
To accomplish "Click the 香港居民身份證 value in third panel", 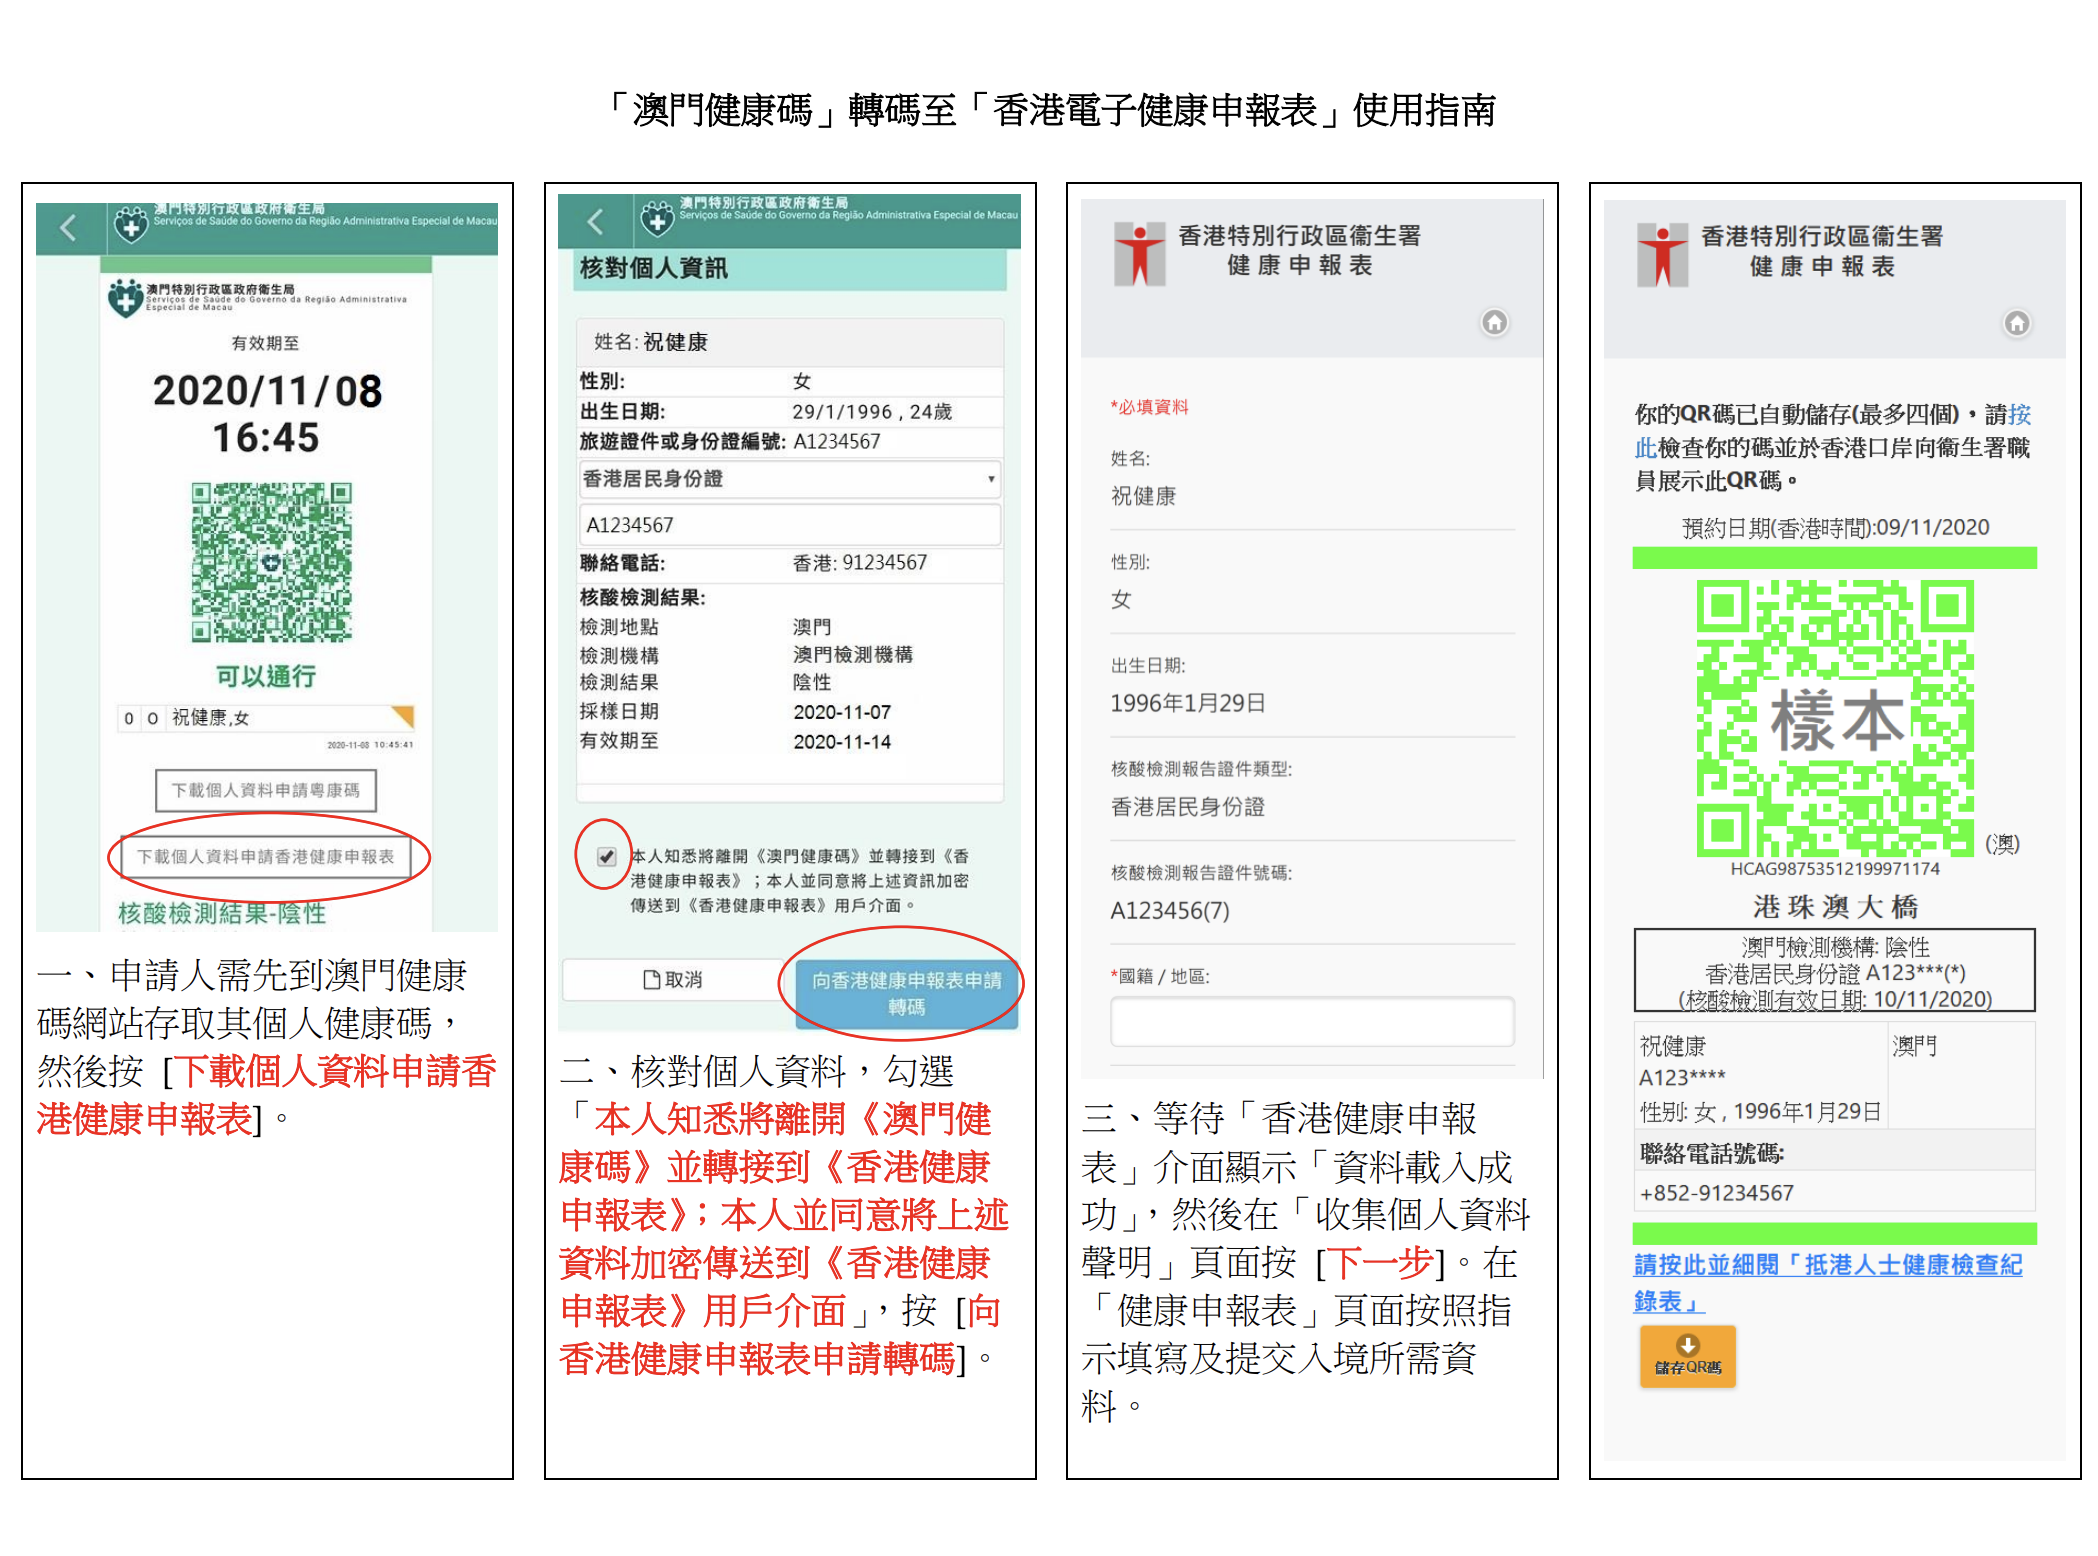I will (x=1187, y=806).
